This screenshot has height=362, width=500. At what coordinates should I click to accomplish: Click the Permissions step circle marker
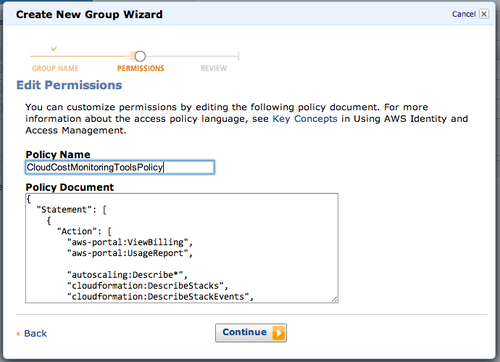tap(140, 56)
